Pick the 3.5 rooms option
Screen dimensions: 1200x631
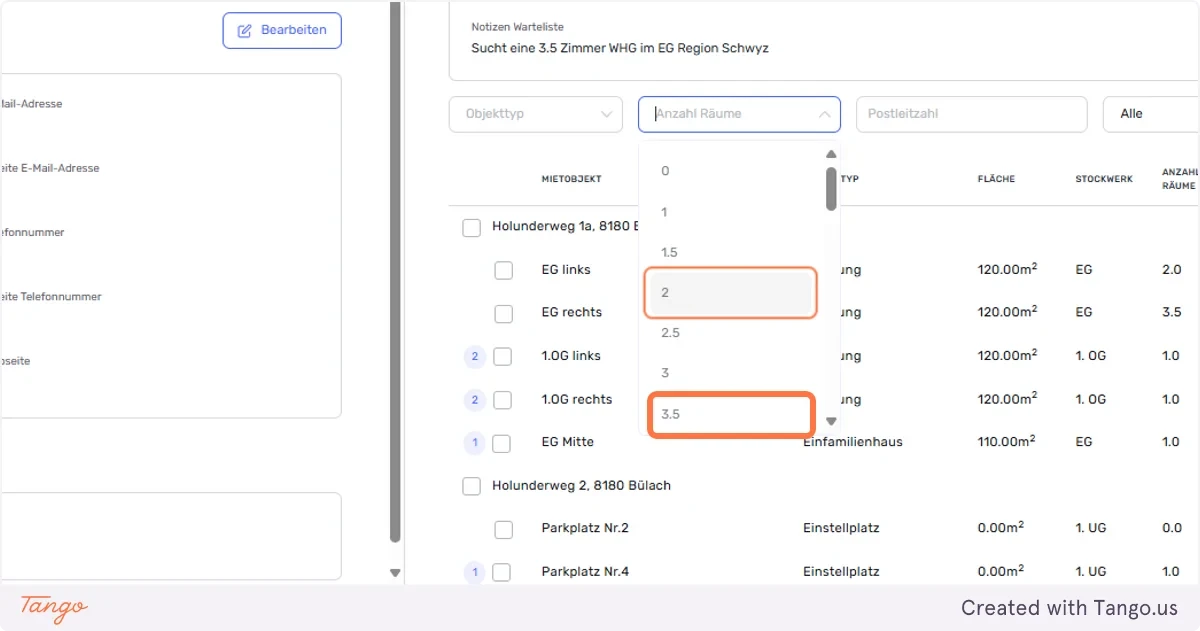click(731, 414)
